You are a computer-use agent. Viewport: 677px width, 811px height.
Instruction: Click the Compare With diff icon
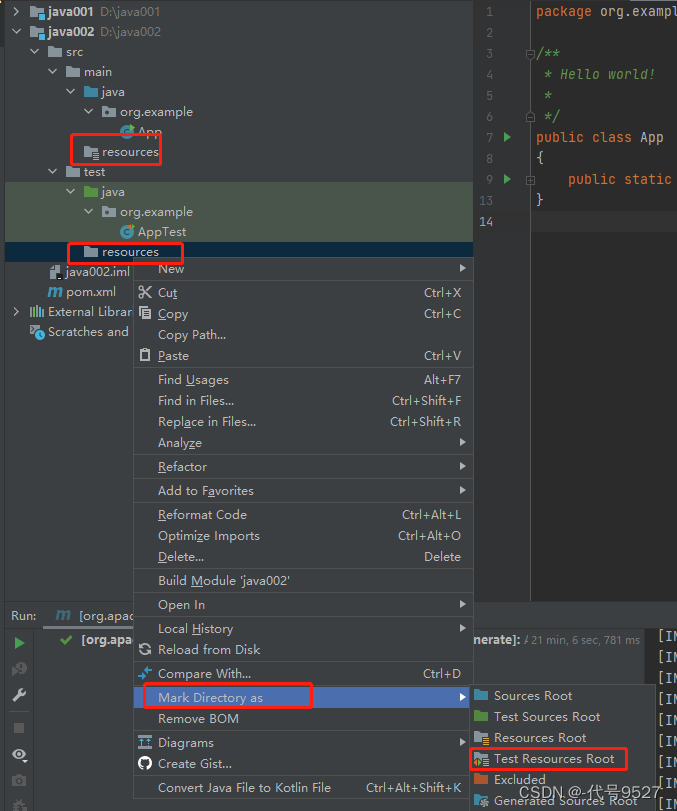[145, 674]
